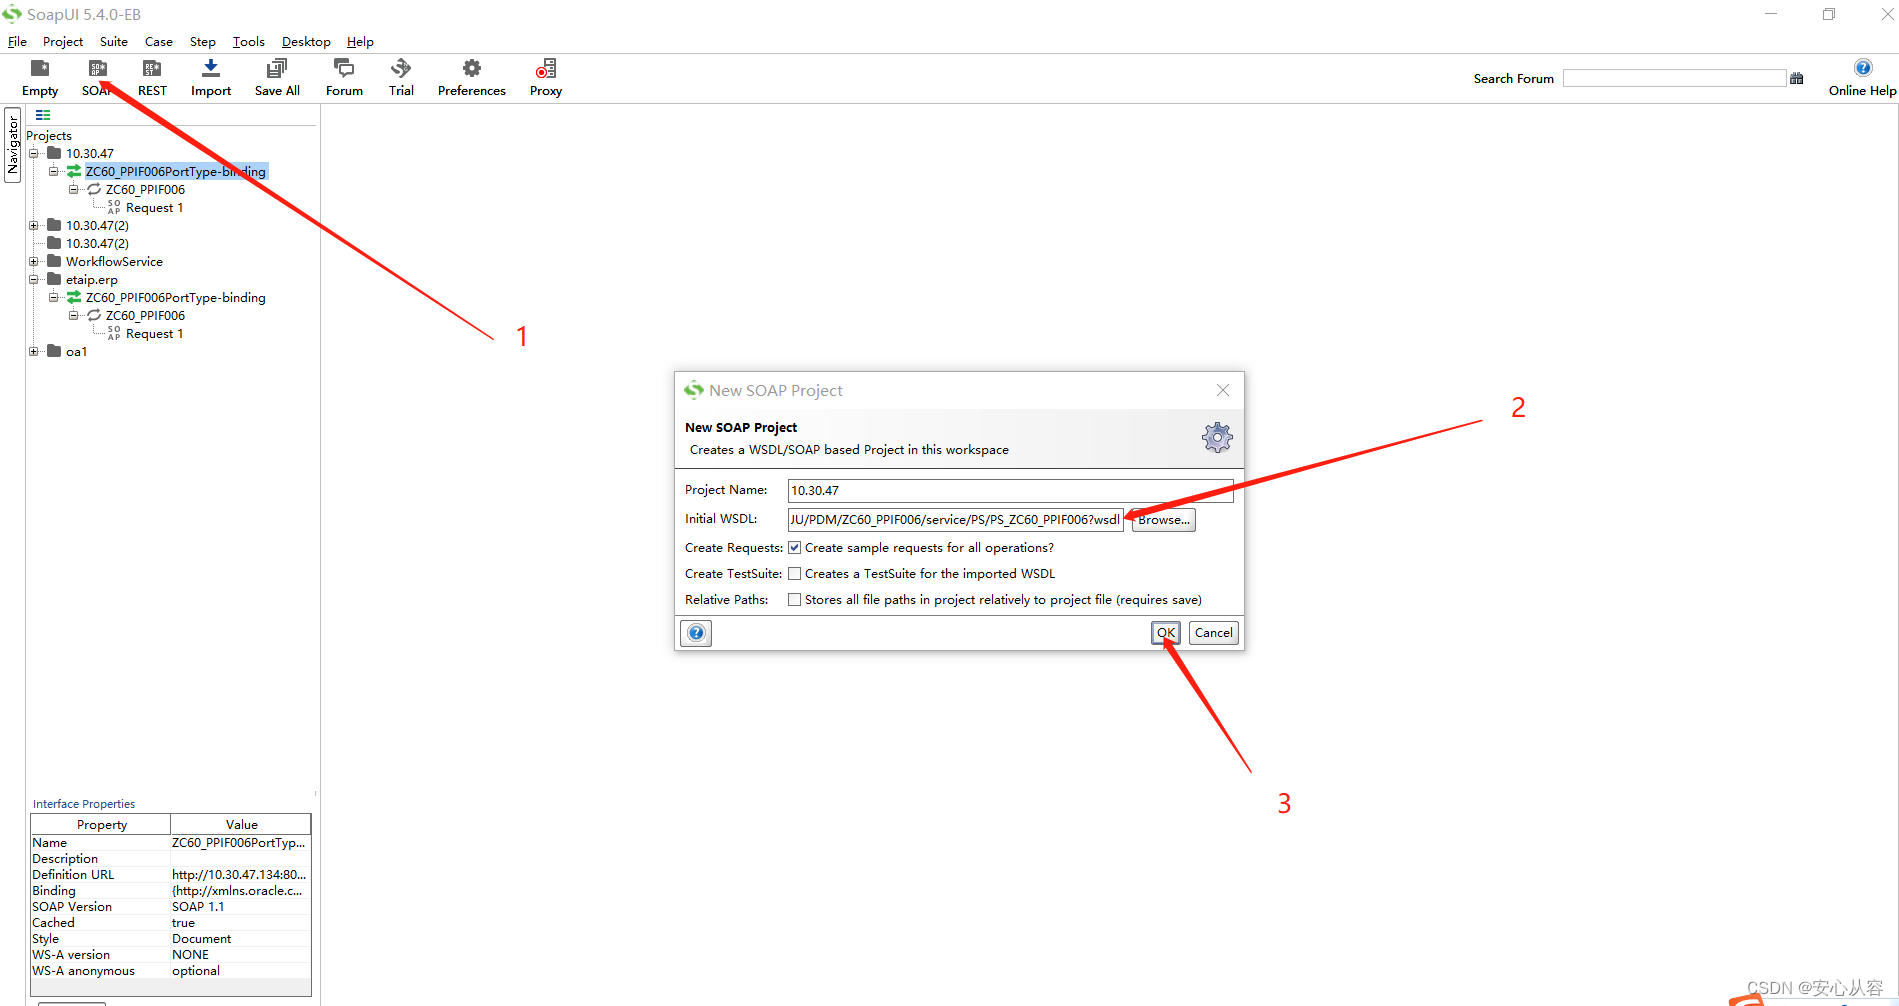This screenshot has width=1899, height=1006.
Task: Collapse the etaip.erp project node
Action: pyautogui.click(x=34, y=280)
